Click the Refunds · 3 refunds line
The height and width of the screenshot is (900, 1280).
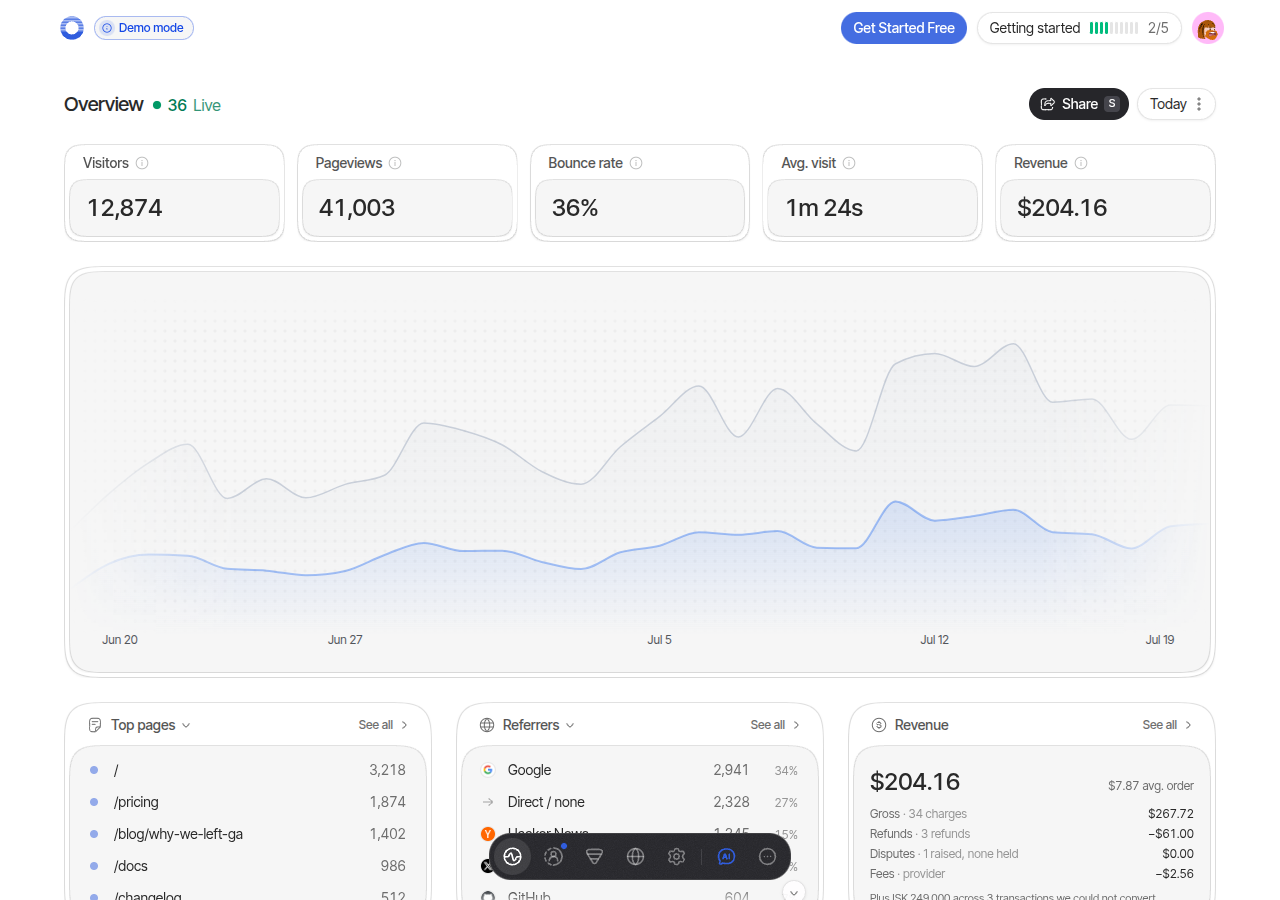(1032, 834)
